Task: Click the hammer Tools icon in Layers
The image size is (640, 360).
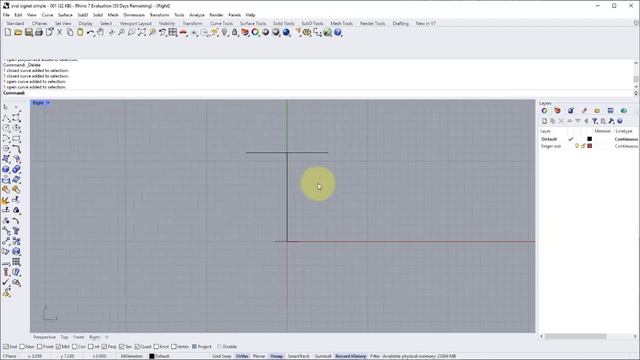Action: [611, 121]
